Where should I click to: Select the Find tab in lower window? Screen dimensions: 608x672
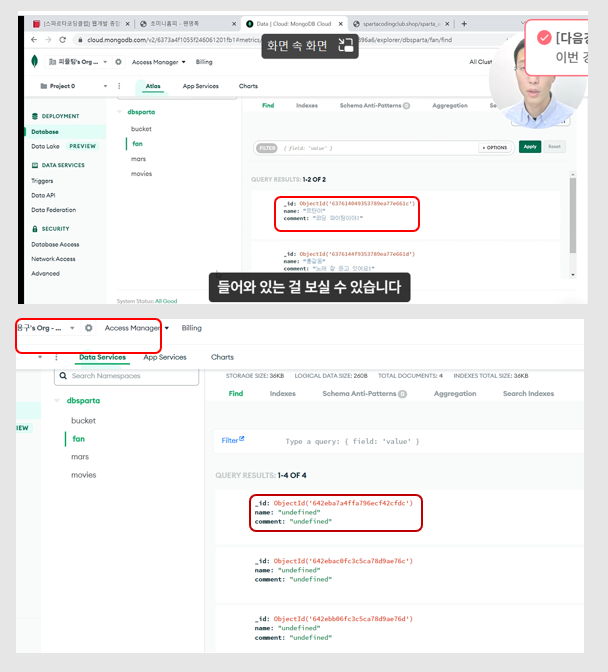coord(236,393)
